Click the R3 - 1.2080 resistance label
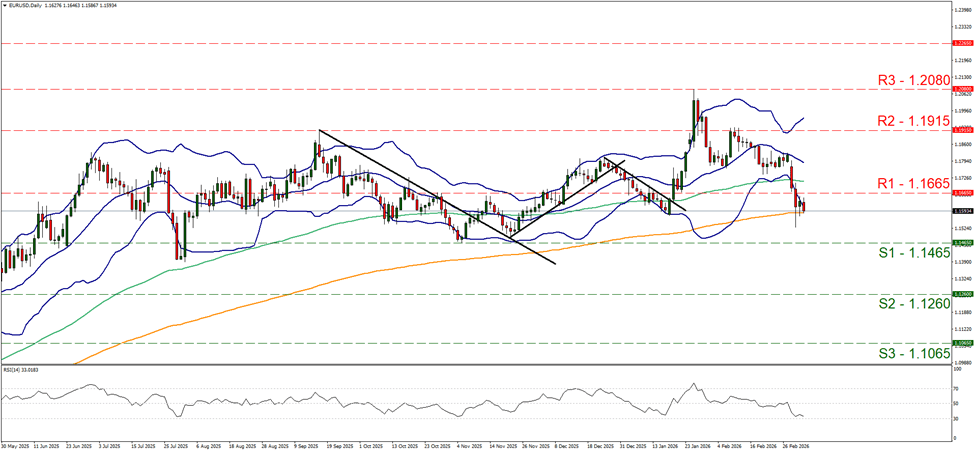This screenshot has width=975, height=452. coord(914,80)
